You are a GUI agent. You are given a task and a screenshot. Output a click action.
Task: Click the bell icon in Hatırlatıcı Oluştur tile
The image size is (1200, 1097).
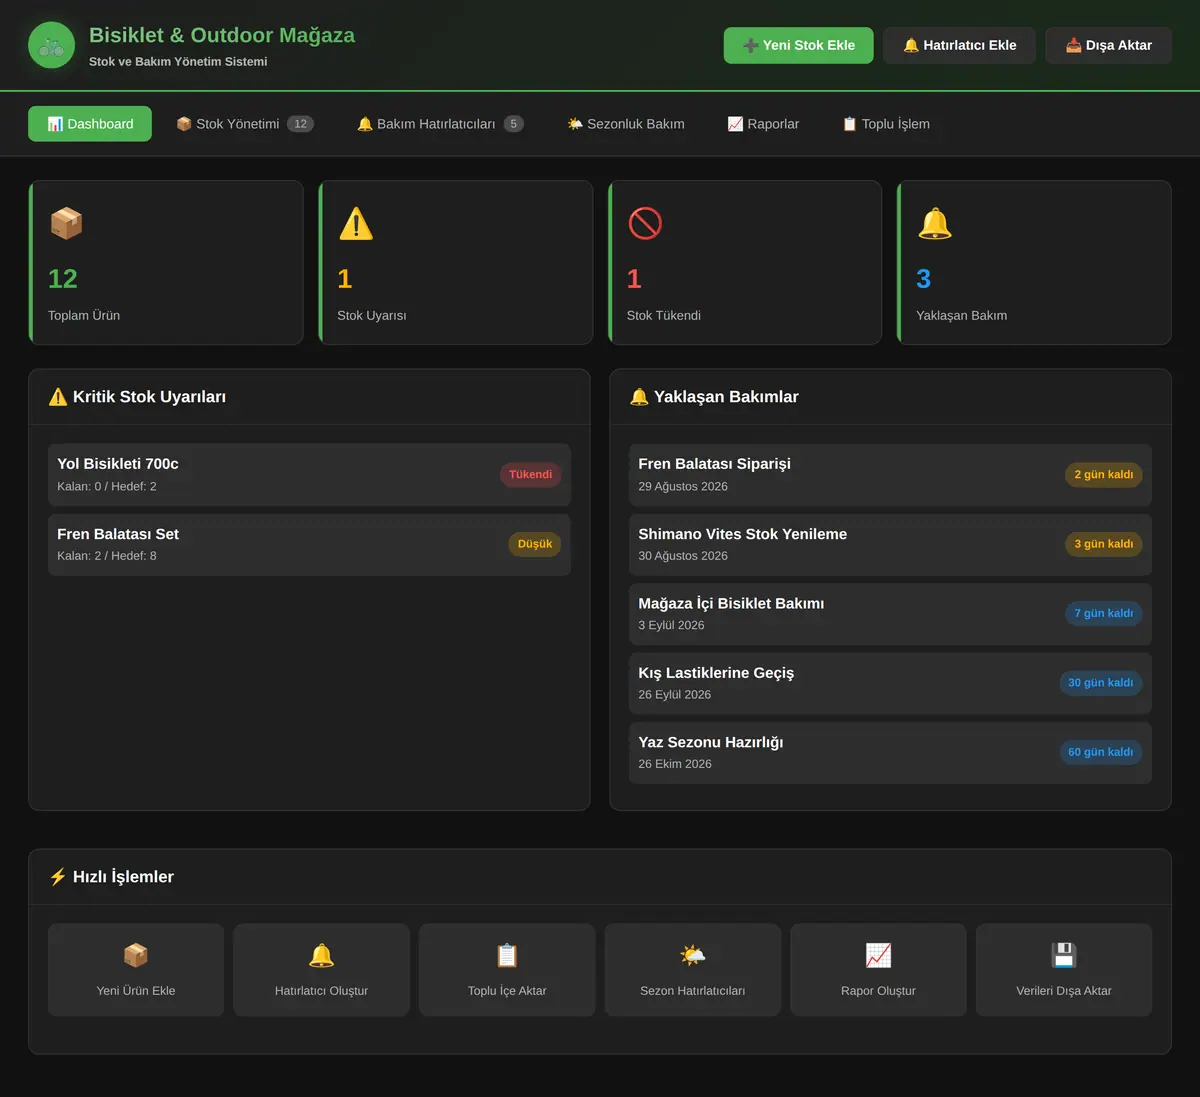click(321, 955)
